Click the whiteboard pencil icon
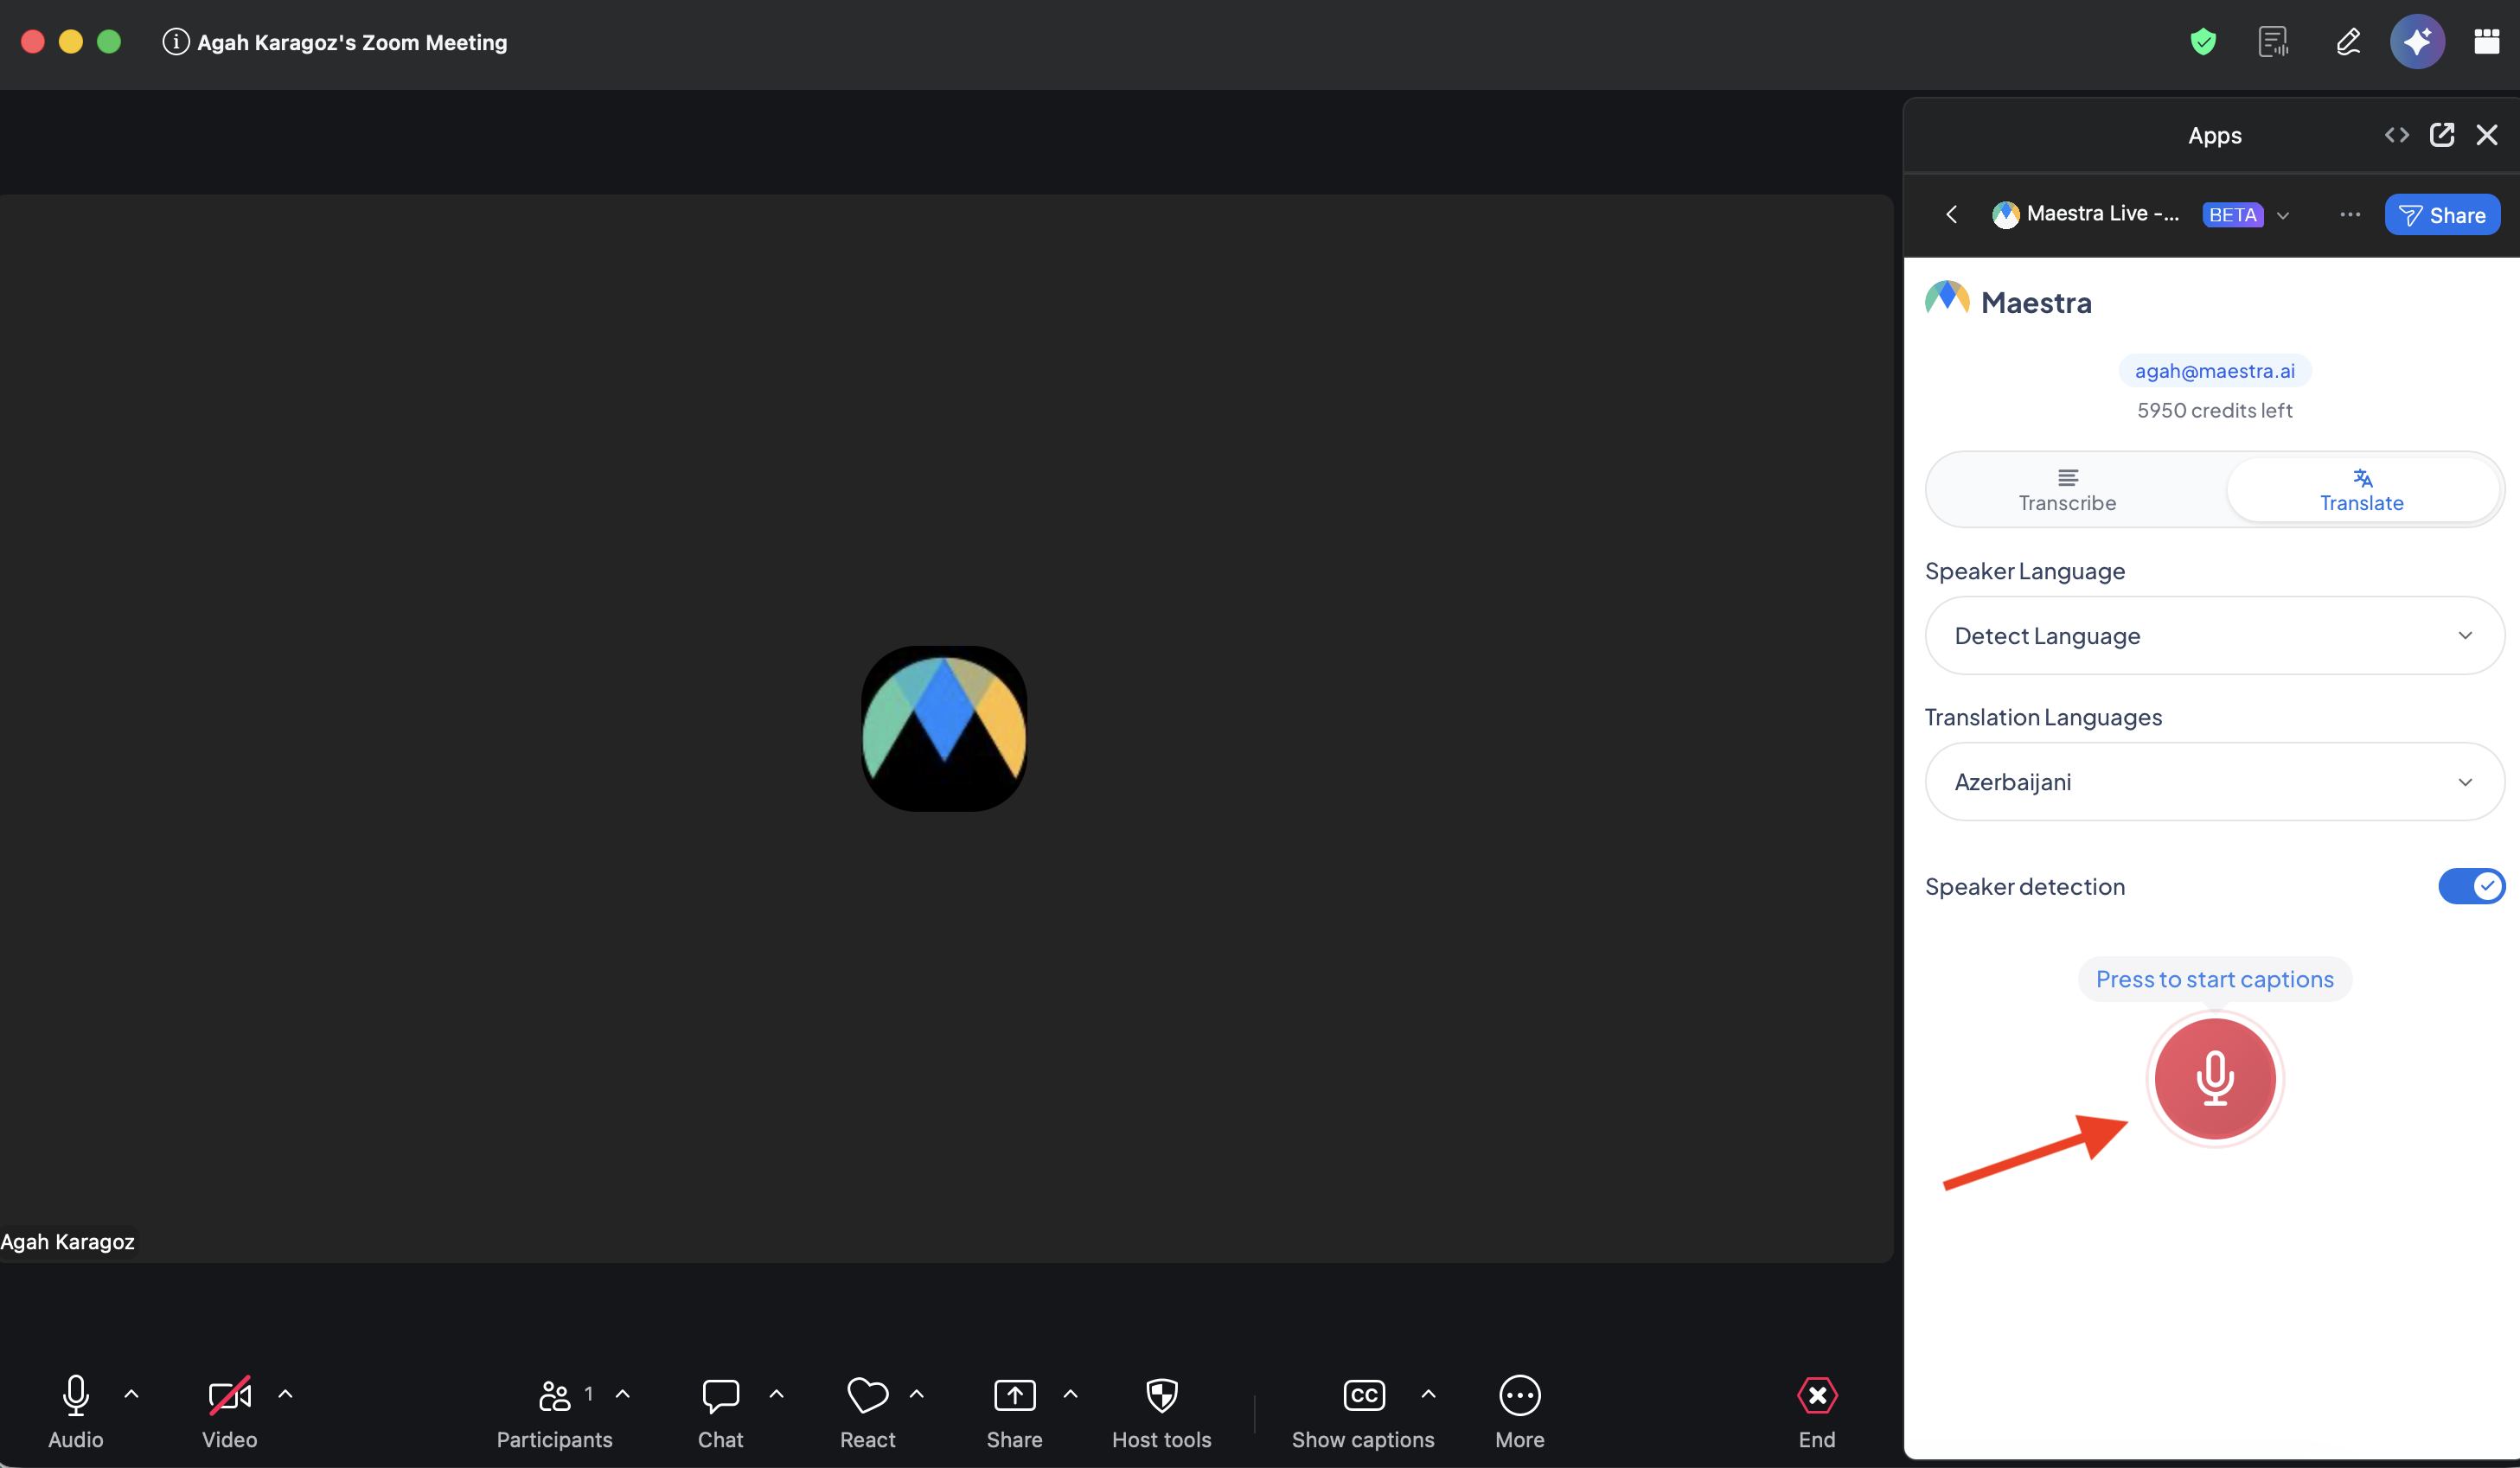This screenshot has width=2520, height=1468. click(2348, 42)
